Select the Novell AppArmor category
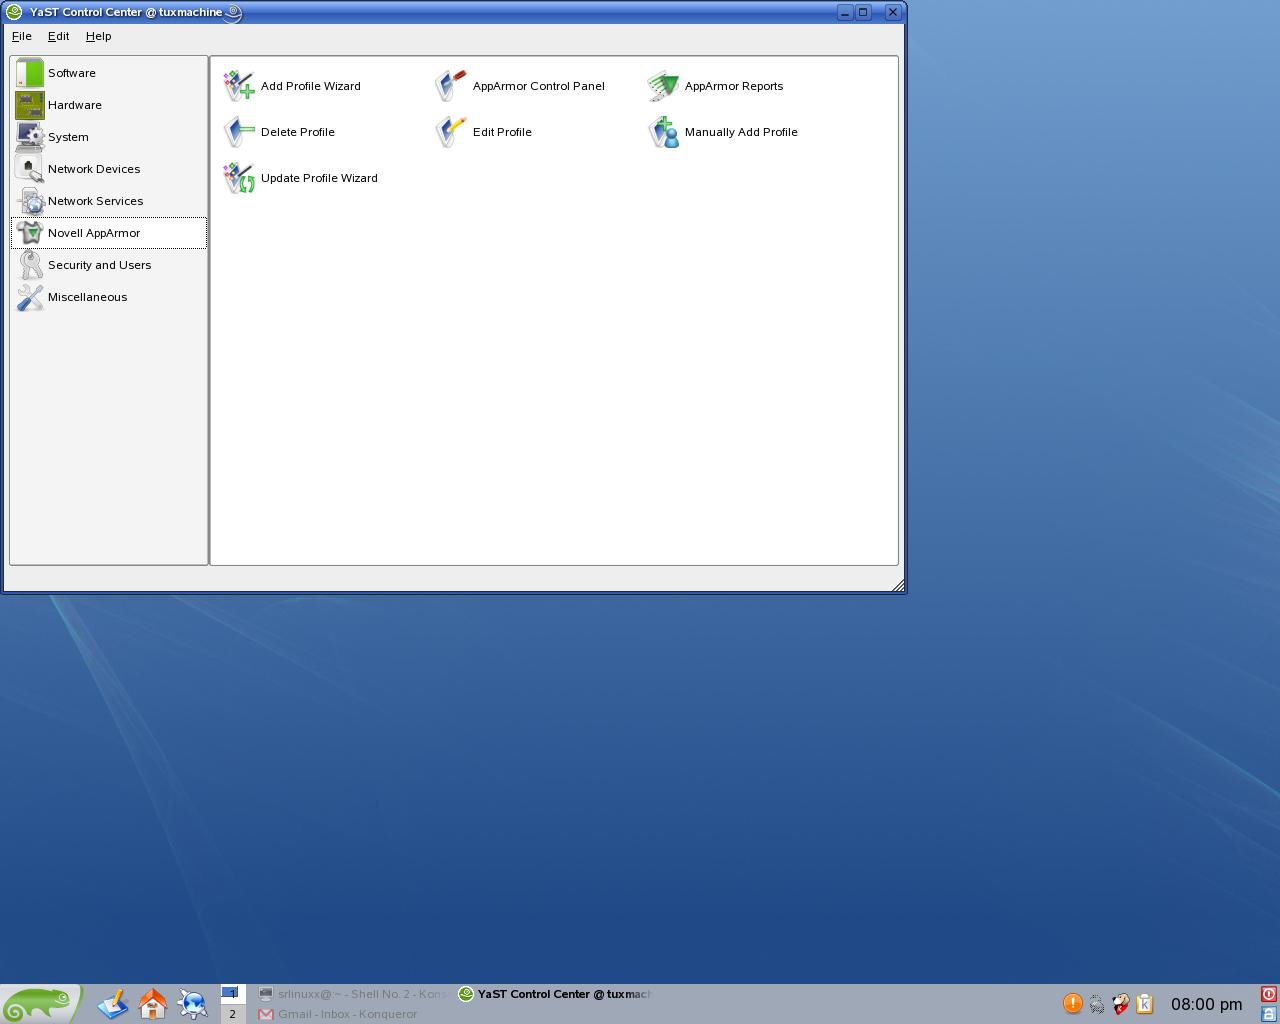 [x=108, y=233]
